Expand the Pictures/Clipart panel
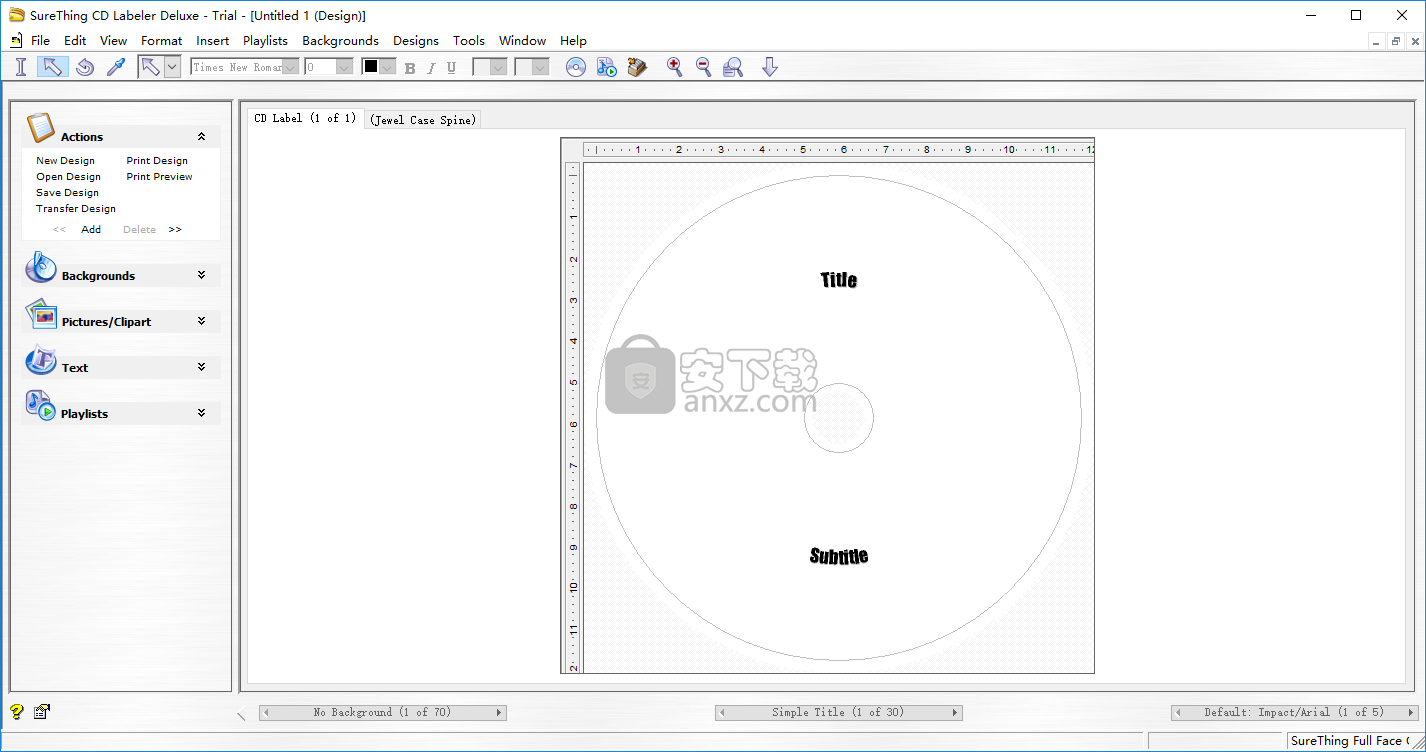The height and width of the screenshot is (752, 1426). pyautogui.click(x=201, y=321)
